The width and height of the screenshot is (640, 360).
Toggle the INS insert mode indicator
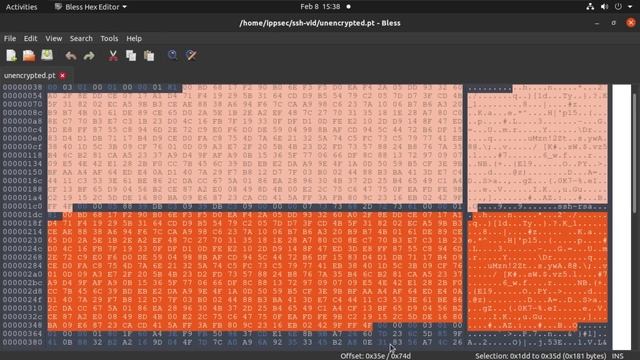coord(617,356)
